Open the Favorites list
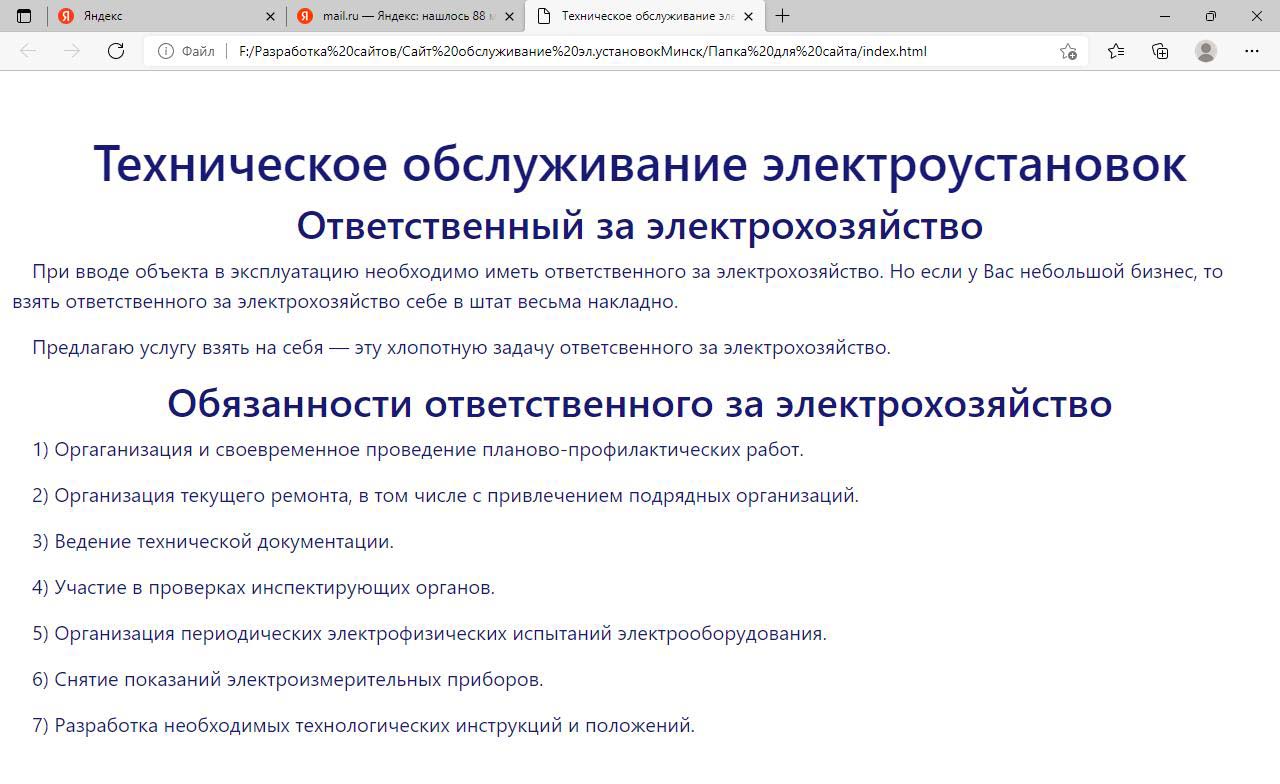Image resolution: width=1280 pixels, height=784 pixels. [x=1116, y=51]
